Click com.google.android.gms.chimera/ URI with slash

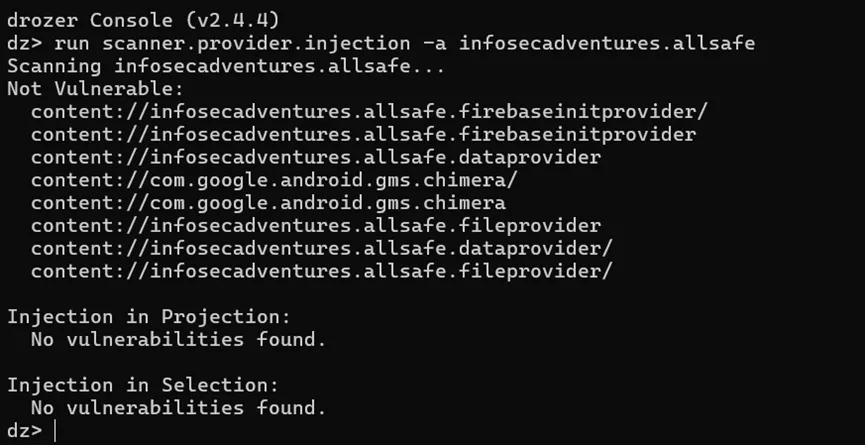tap(274, 180)
